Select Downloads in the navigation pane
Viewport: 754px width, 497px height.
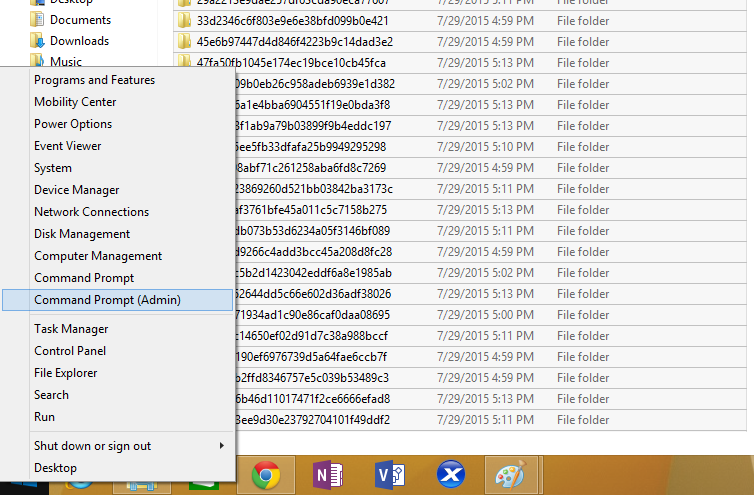[x=79, y=41]
